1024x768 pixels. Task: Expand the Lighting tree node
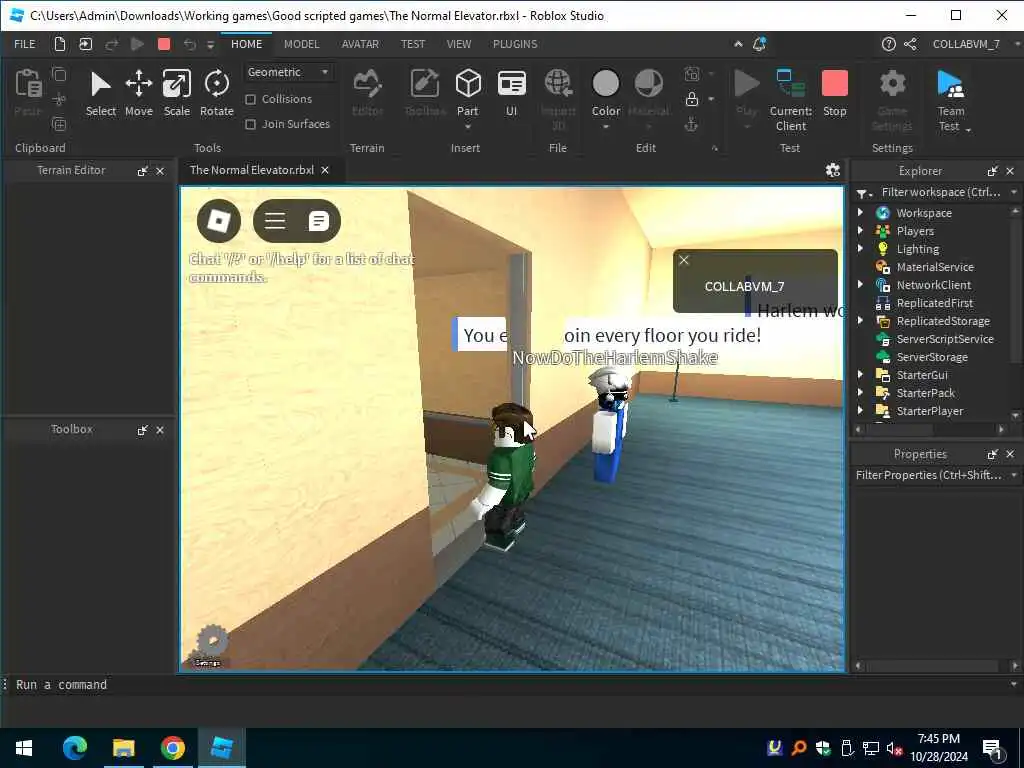point(861,248)
